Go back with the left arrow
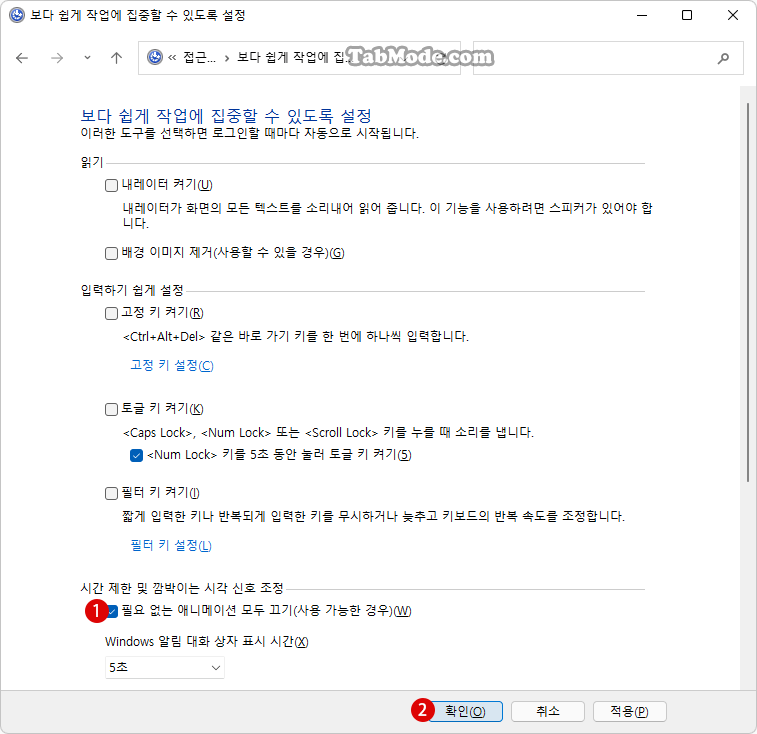The height and width of the screenshot is (734, 757). [x=22, y=58]
